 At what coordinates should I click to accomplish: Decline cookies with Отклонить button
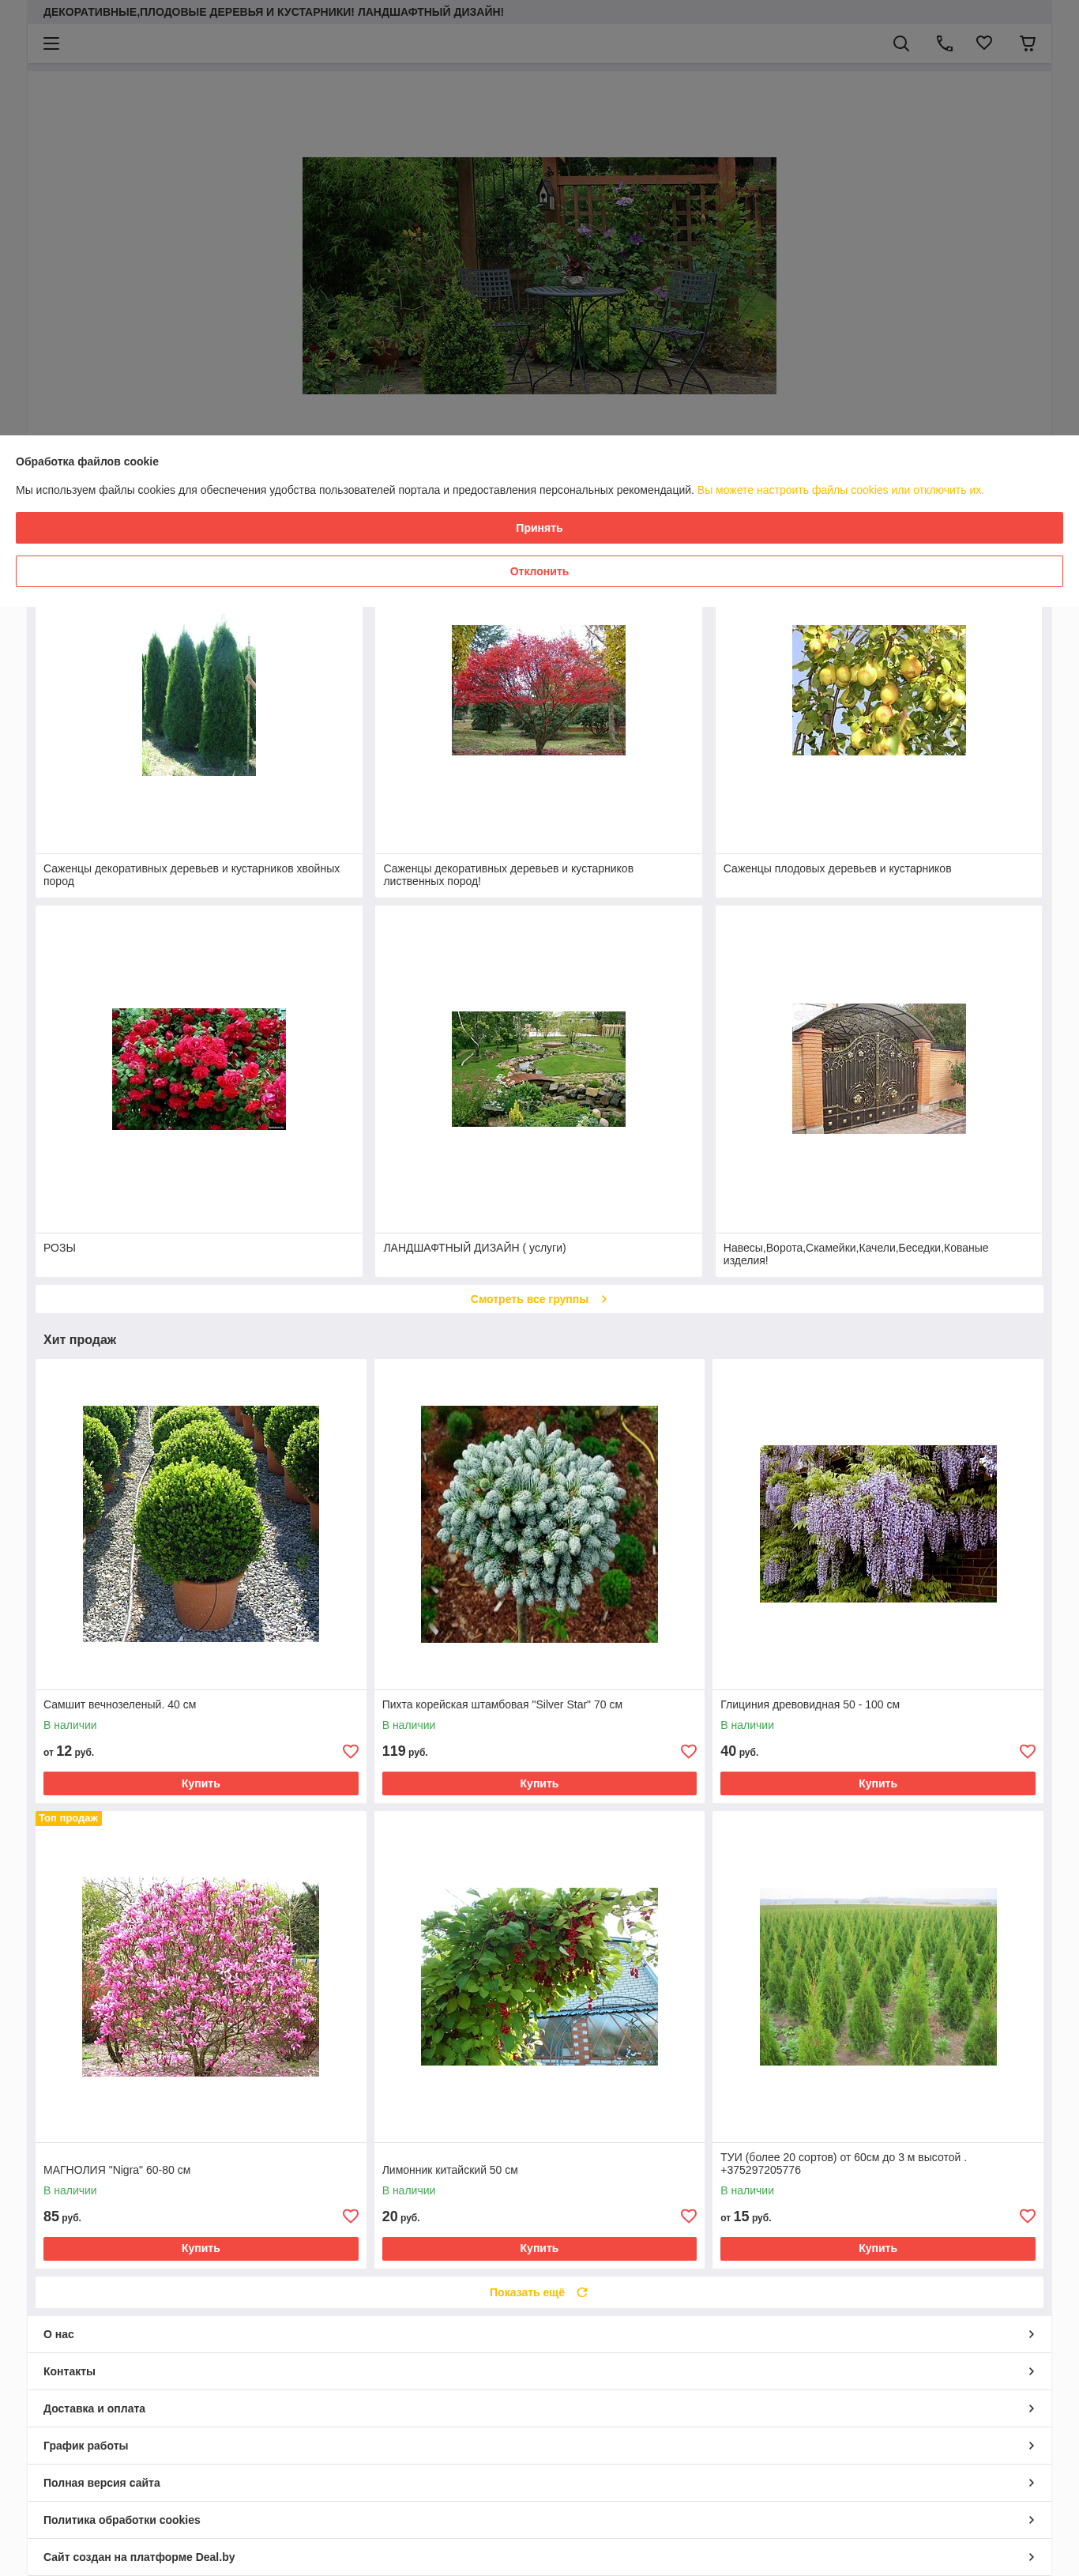pos(539,571)
